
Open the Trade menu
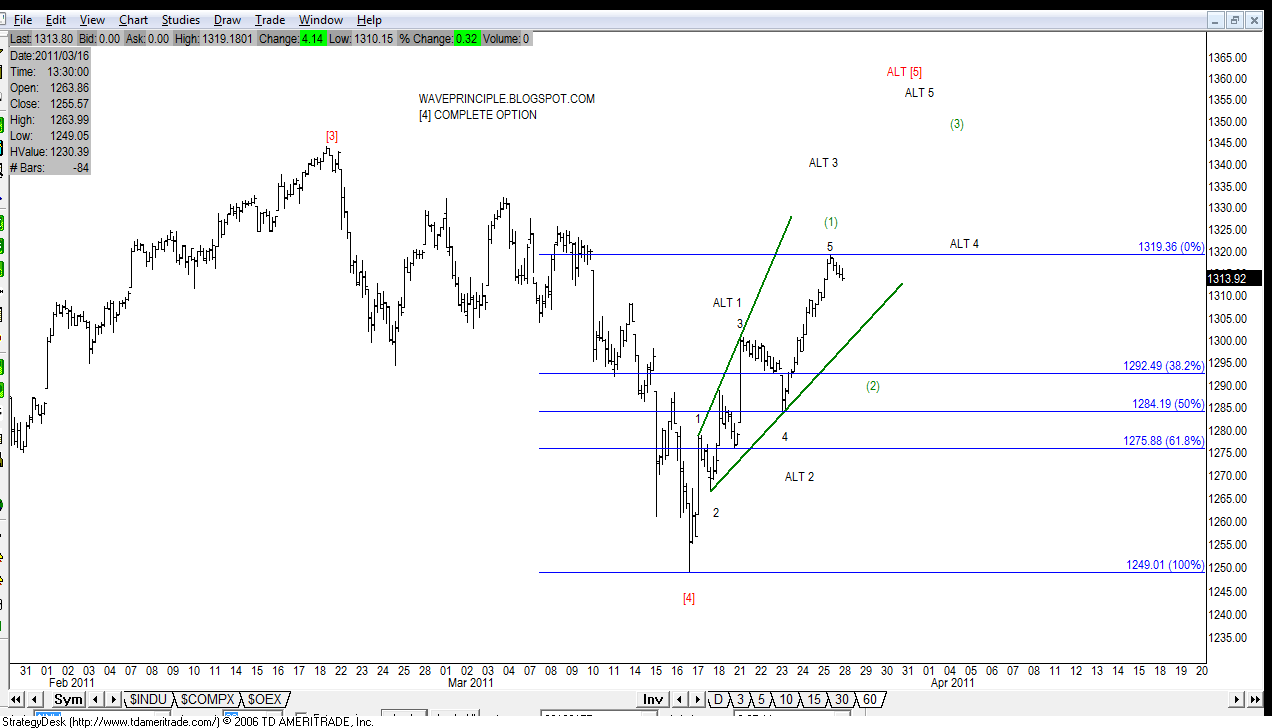(x=269, y=19)
